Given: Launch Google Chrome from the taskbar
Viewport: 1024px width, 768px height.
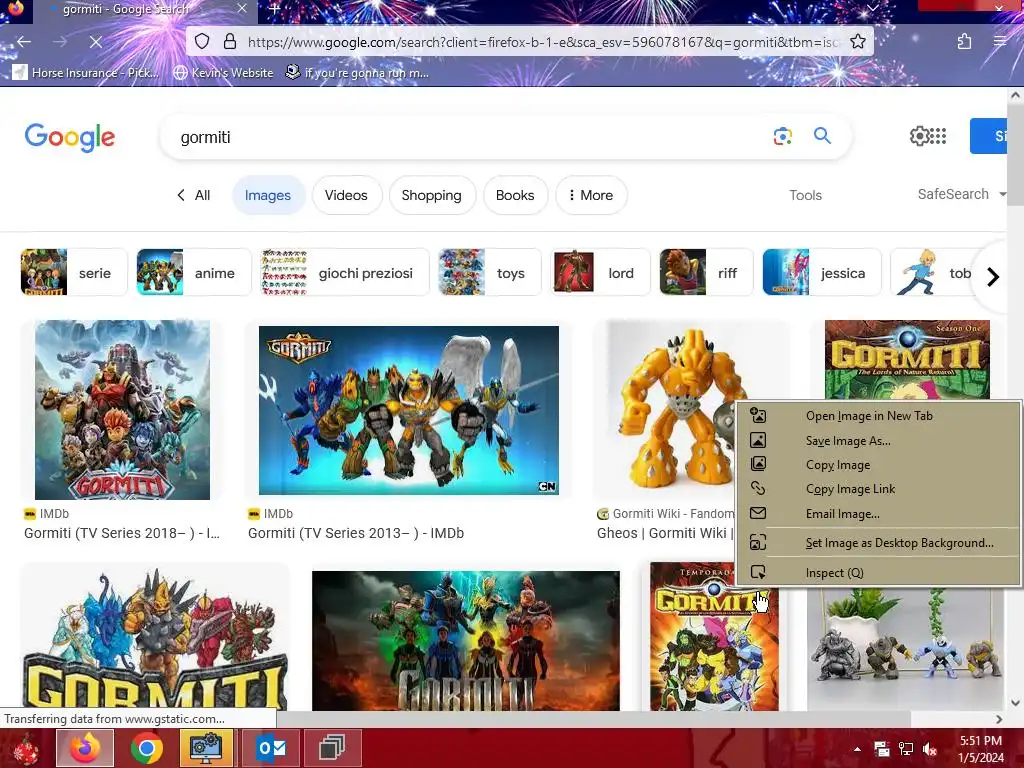Looking at the screenshot, I should [x=146, y=748].
